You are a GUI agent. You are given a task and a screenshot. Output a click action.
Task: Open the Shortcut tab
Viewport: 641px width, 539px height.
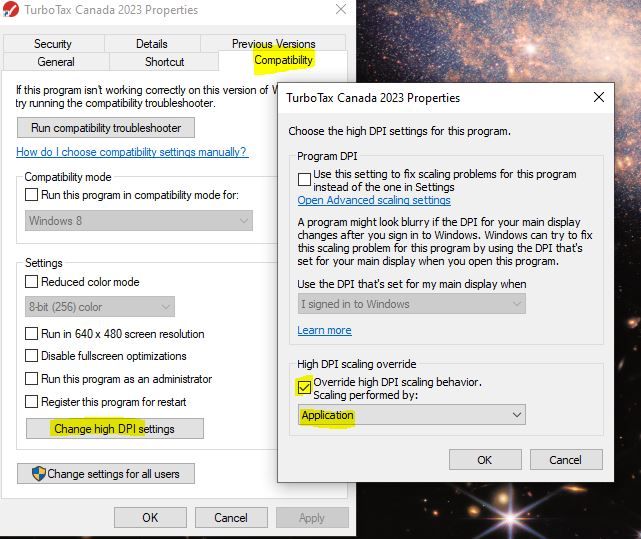[164, 62]
